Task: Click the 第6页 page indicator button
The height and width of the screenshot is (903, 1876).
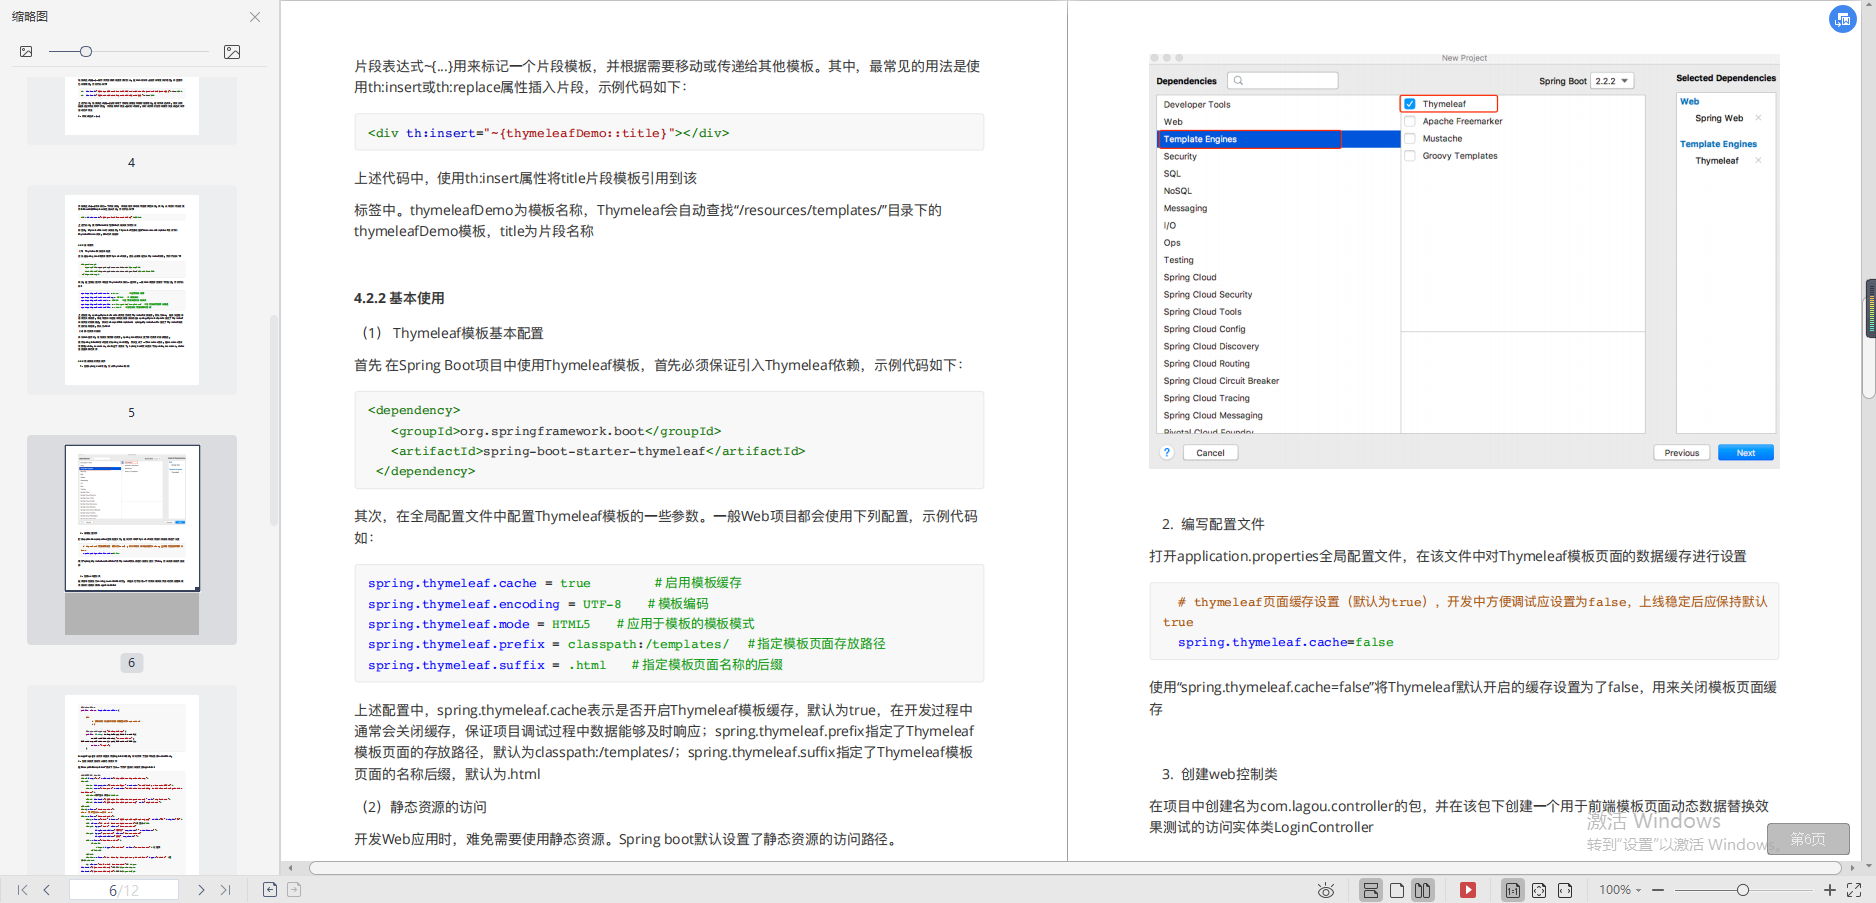Action: pyautogui.click(x=1808, y=839)
